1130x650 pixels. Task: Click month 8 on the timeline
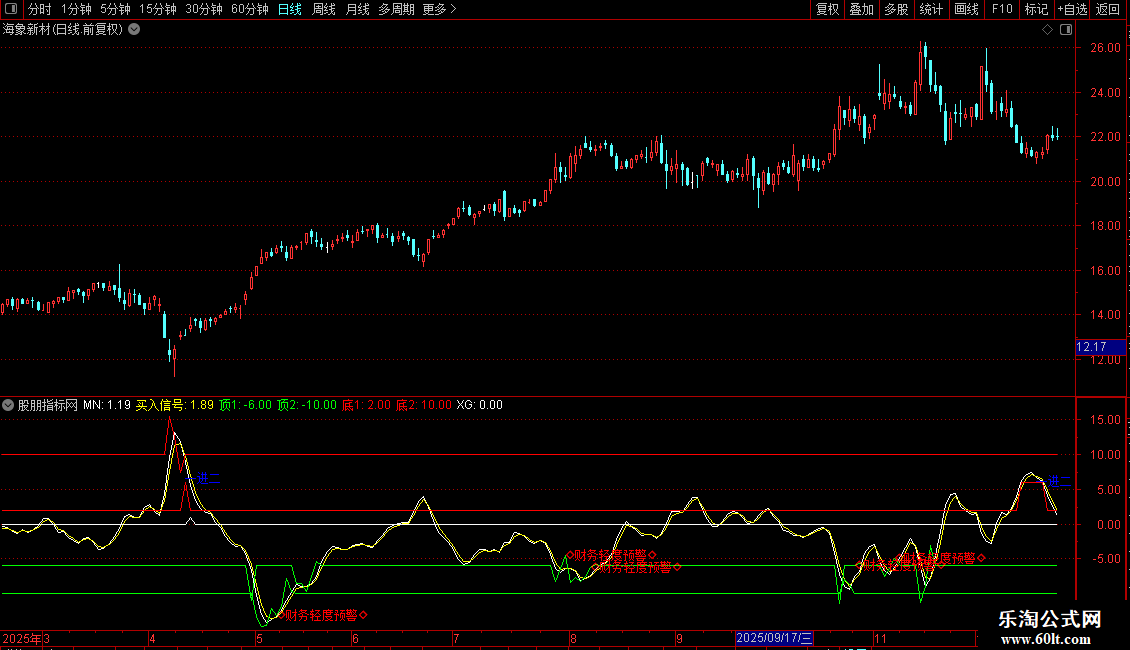tap(573, 638)
